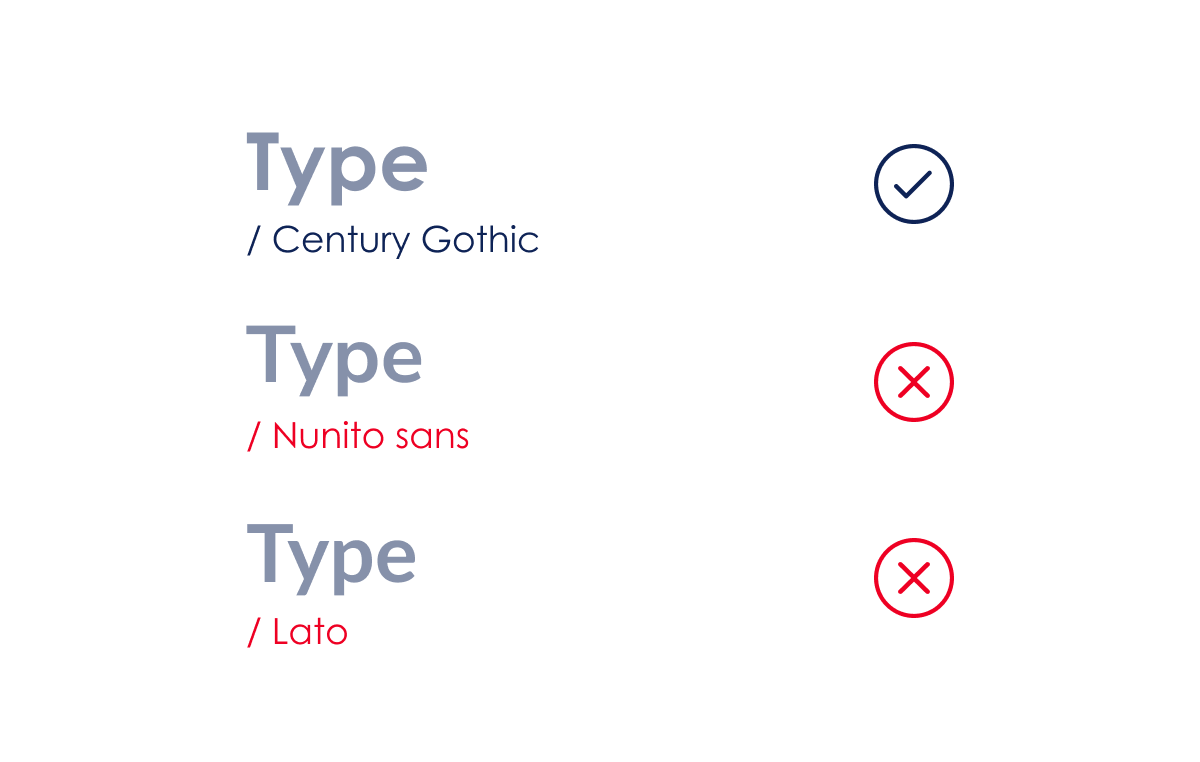Click letter T in the top Type heading
1200x762 pixels.
[266, 162]
